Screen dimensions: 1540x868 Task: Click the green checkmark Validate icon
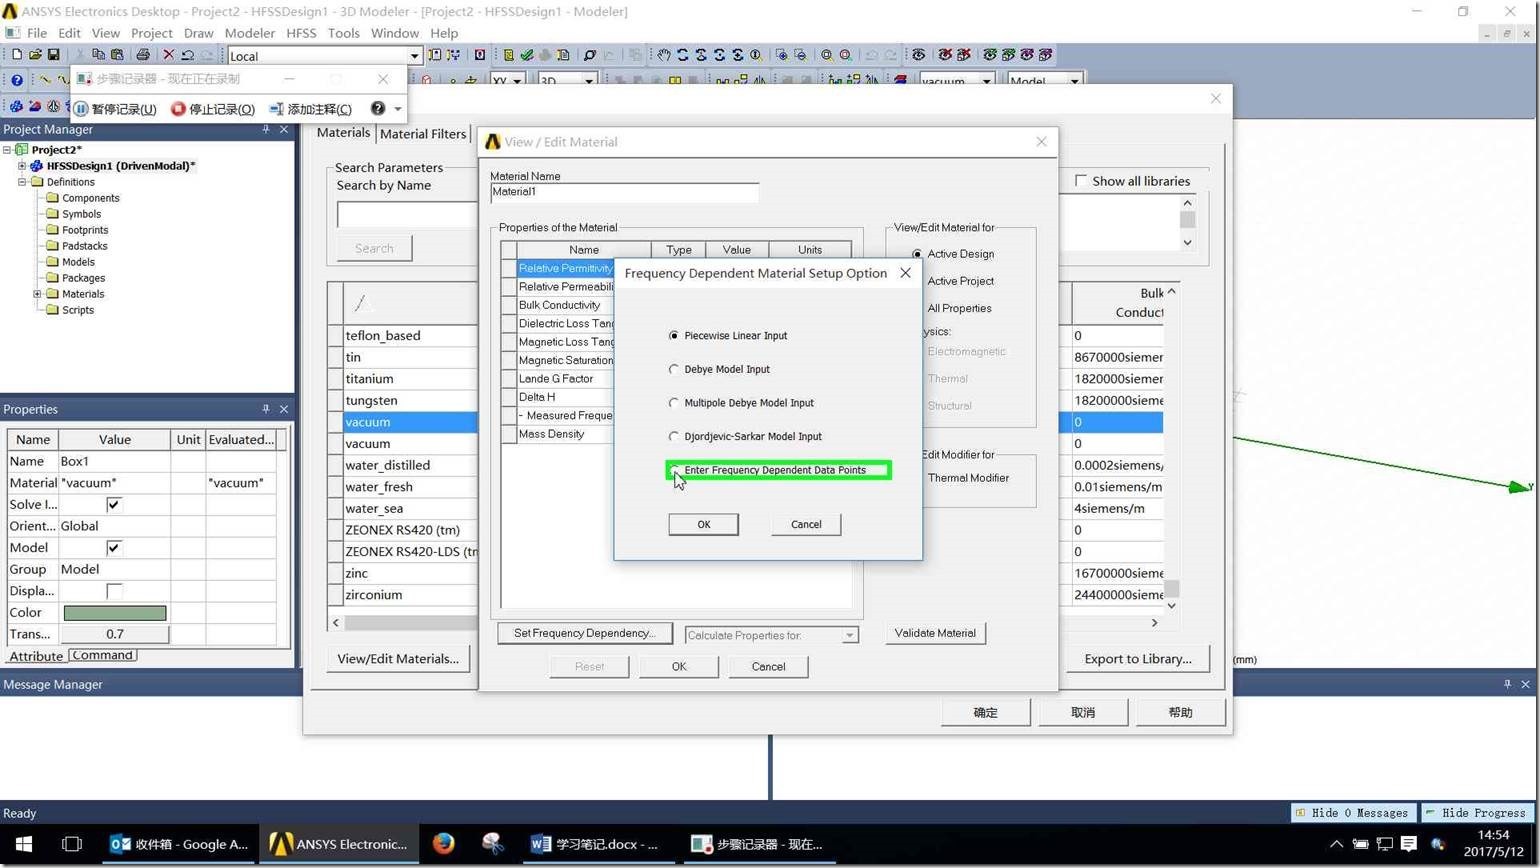527,55
